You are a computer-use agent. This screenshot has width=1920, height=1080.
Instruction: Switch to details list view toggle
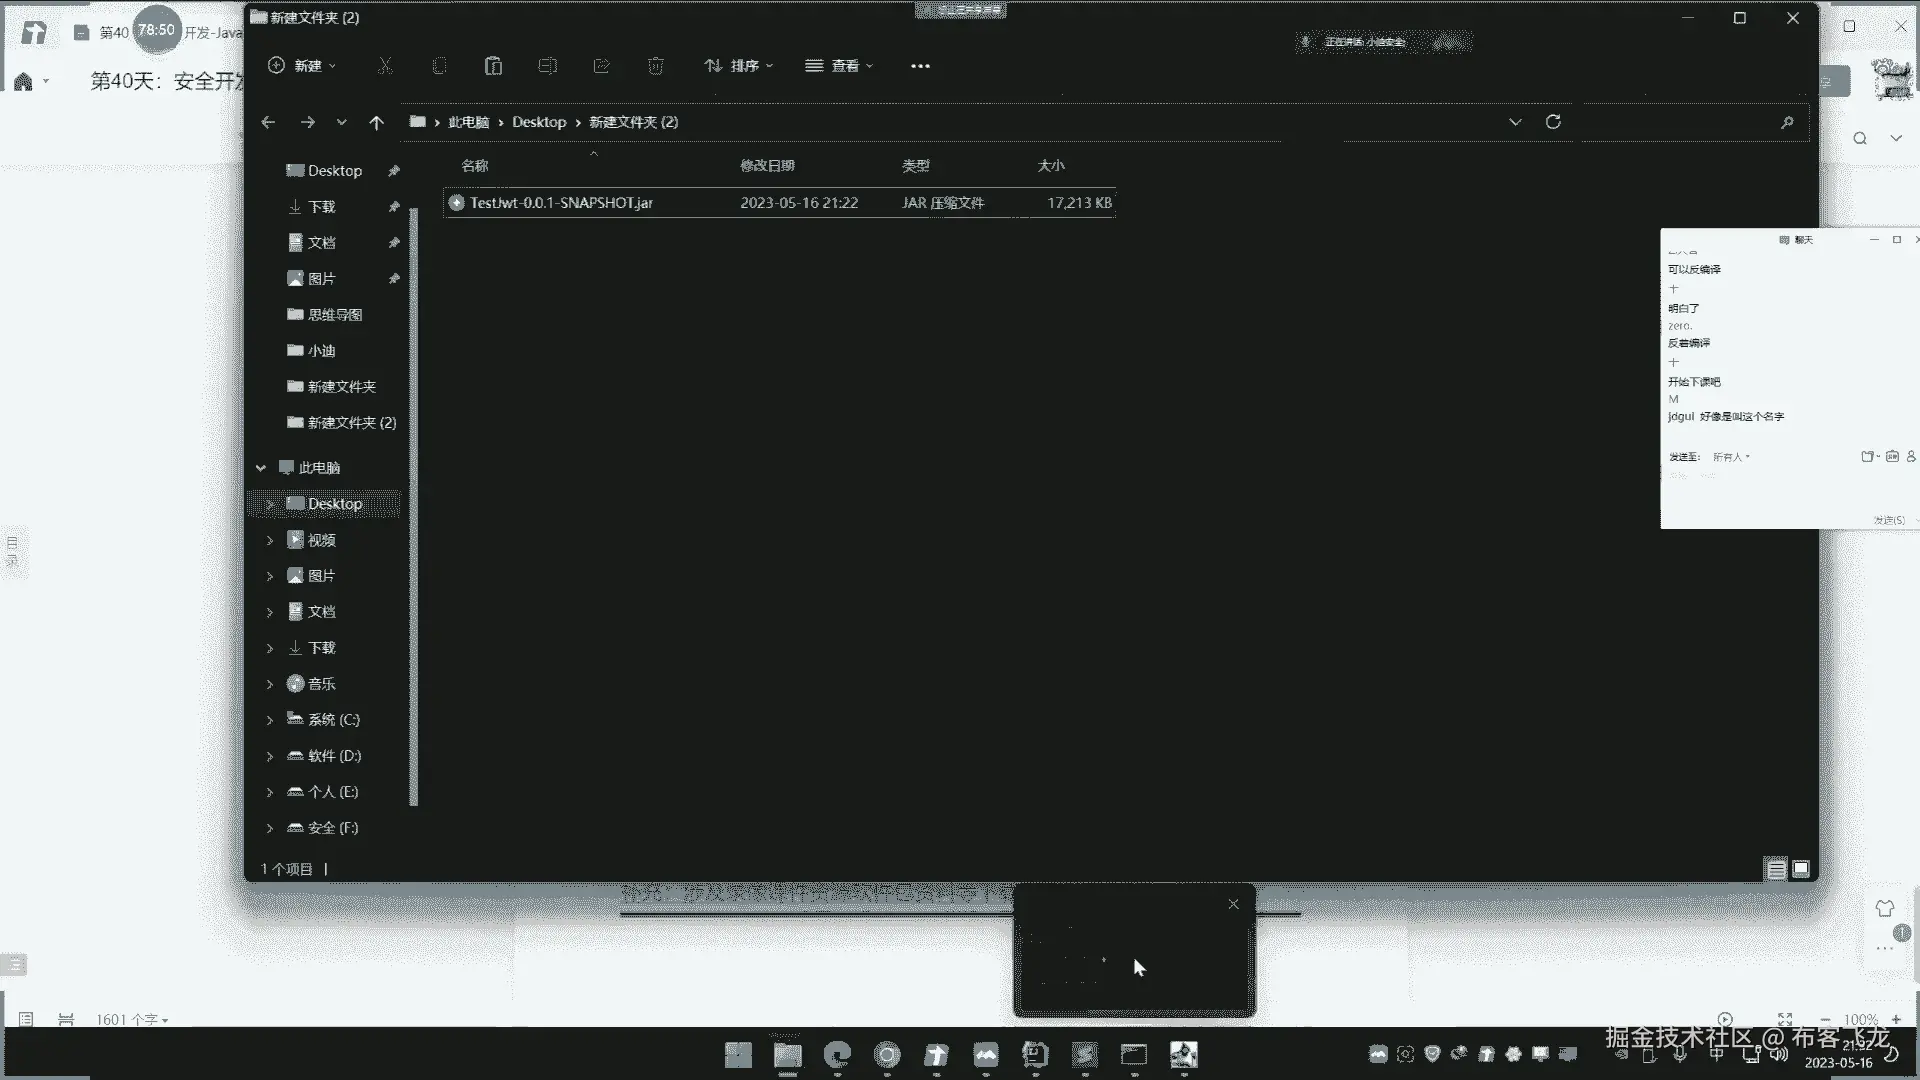[x=1776, y=869]
